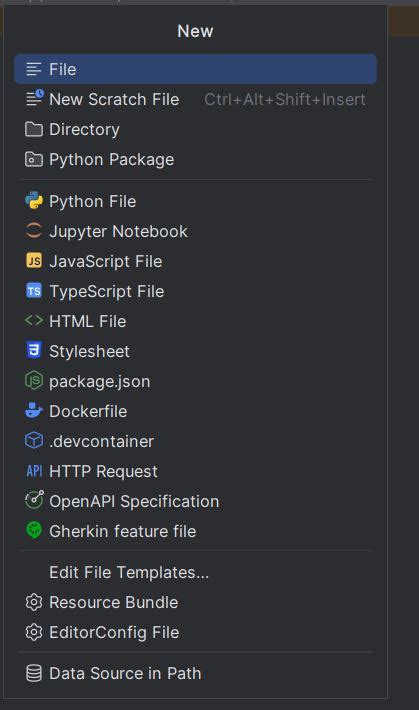Choose JavaScript File option
This screenshot has width=419, height=710.
(195, 261)
